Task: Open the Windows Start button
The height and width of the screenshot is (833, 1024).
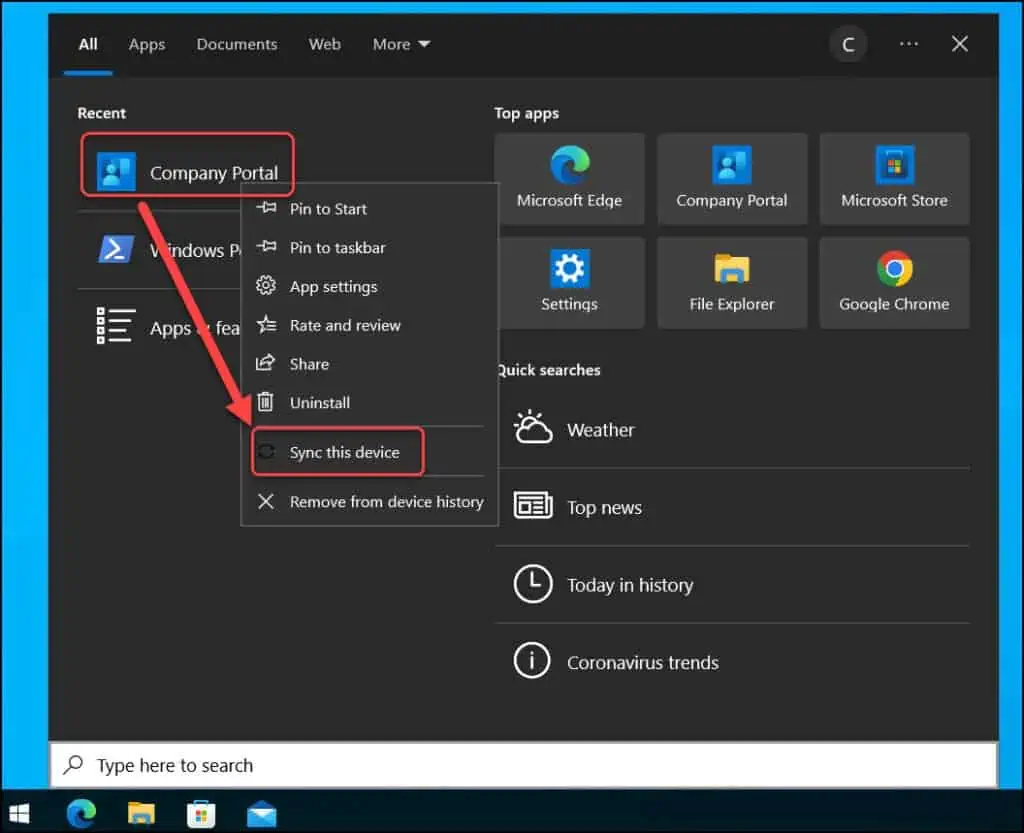Action: click(x=20, y=813)
